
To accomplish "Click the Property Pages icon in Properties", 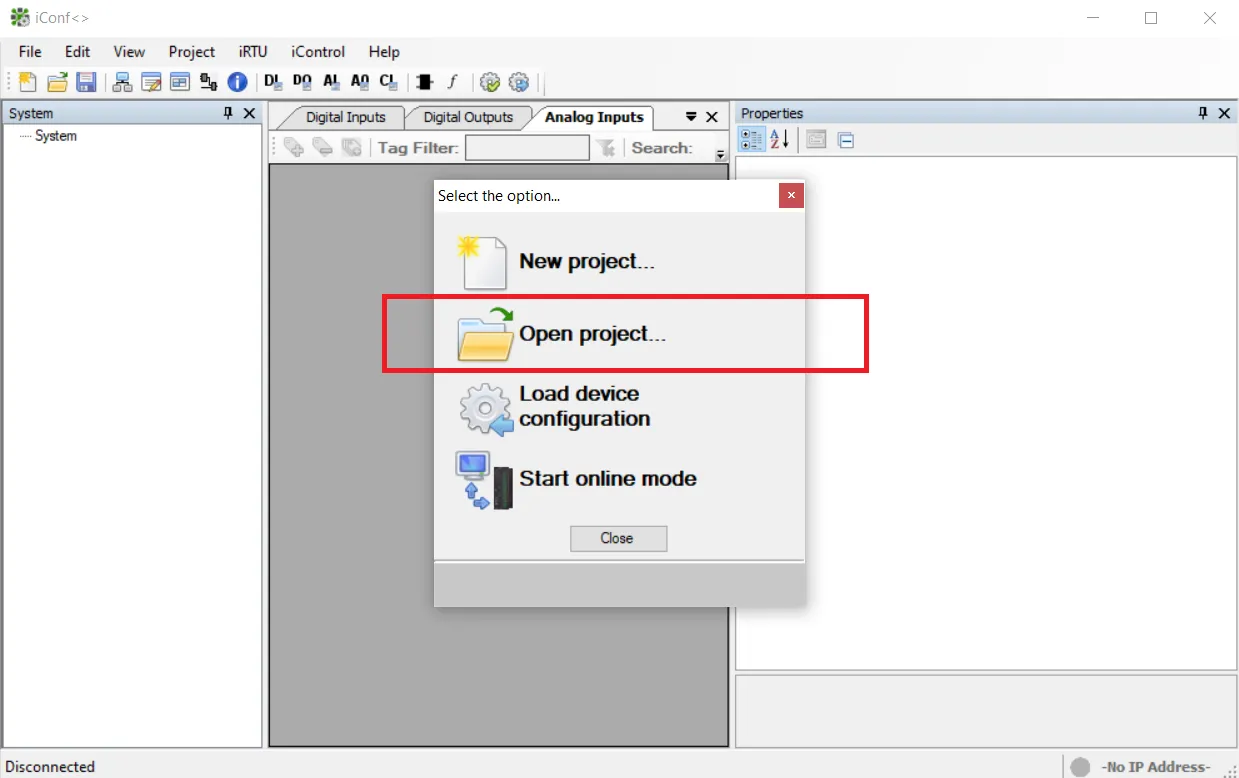I will click(x=816, y=140).
